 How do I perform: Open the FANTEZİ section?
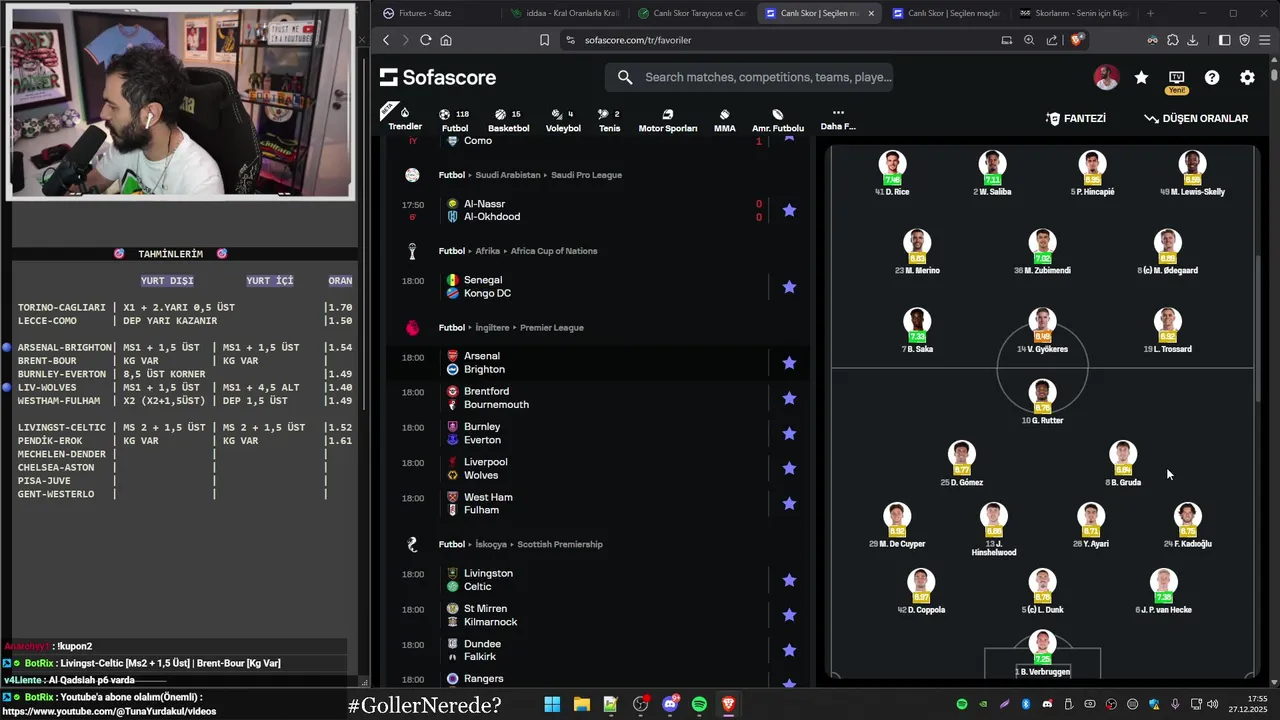1076,118
